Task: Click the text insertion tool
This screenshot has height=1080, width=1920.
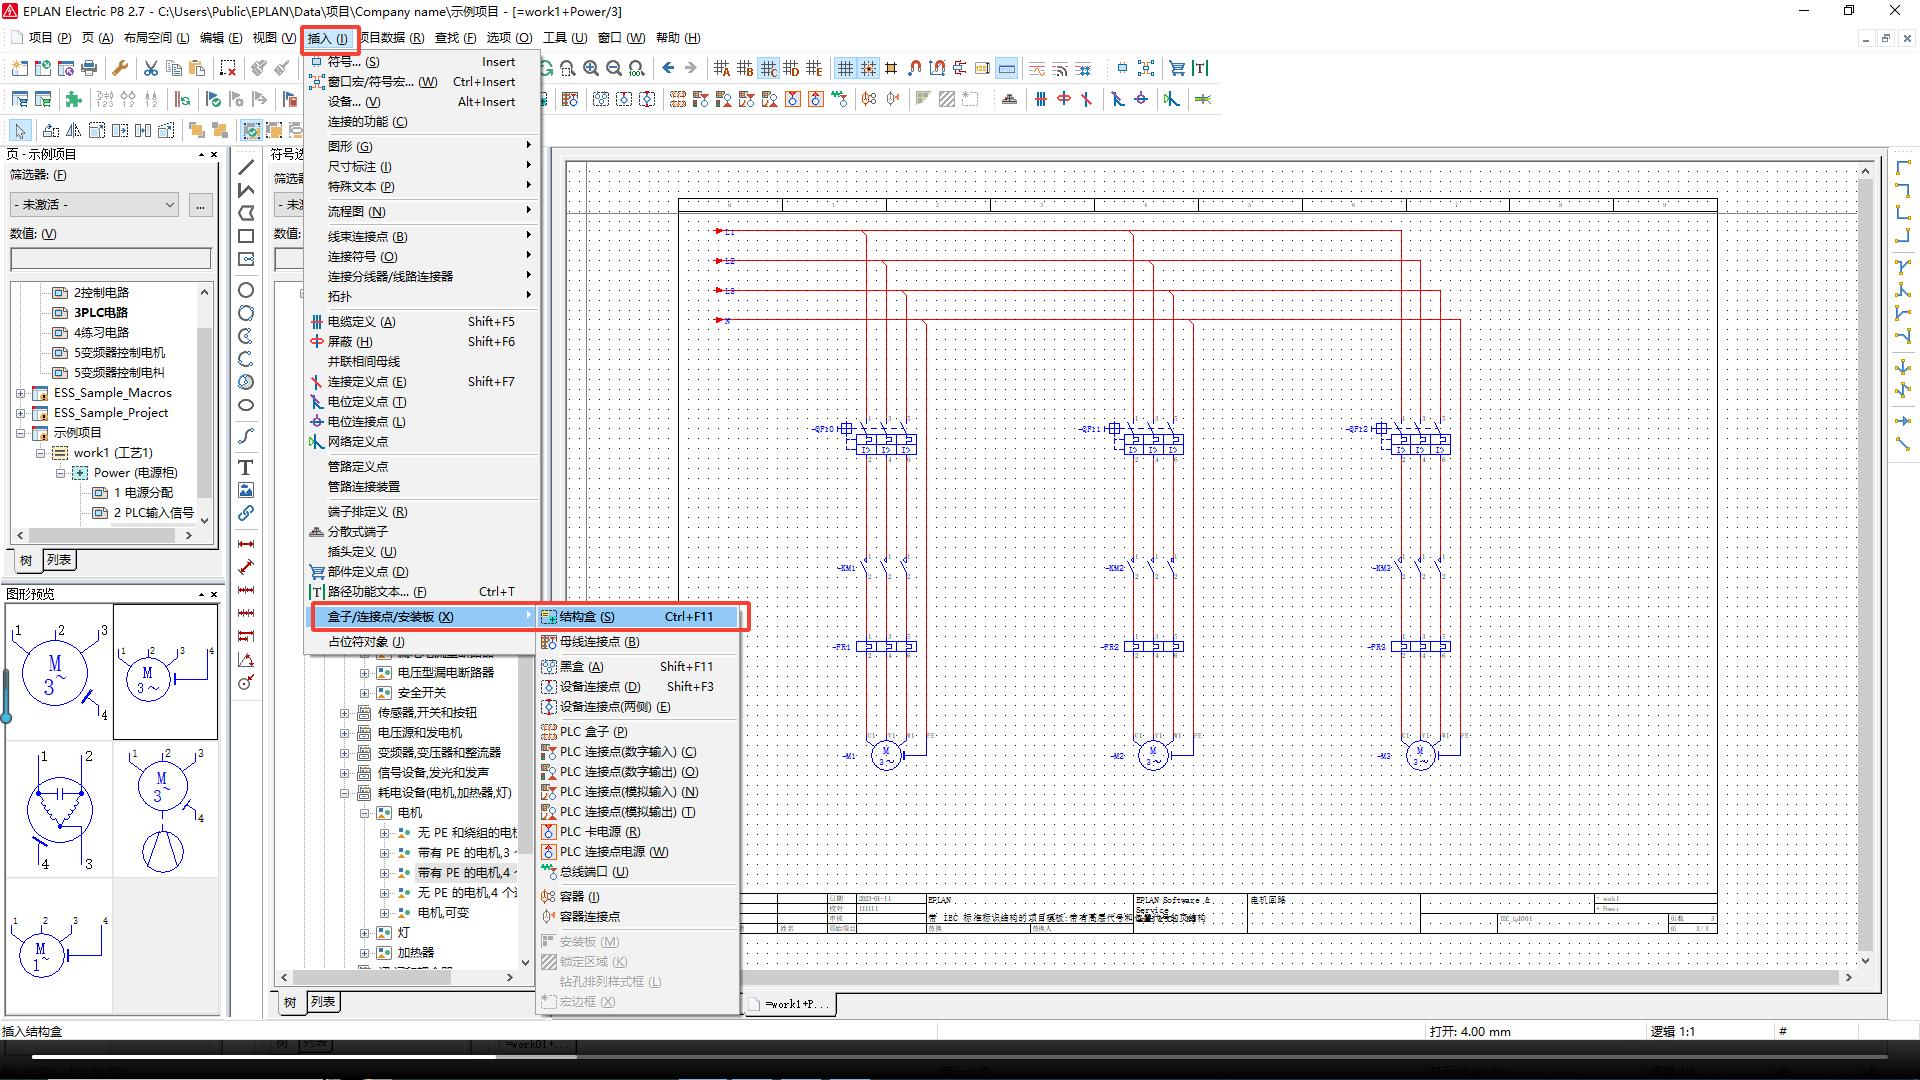Action: (246, 467)
